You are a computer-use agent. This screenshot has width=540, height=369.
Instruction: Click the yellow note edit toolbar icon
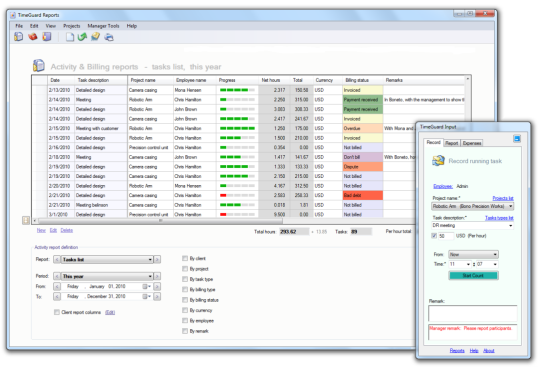click(x=95, y=37)
